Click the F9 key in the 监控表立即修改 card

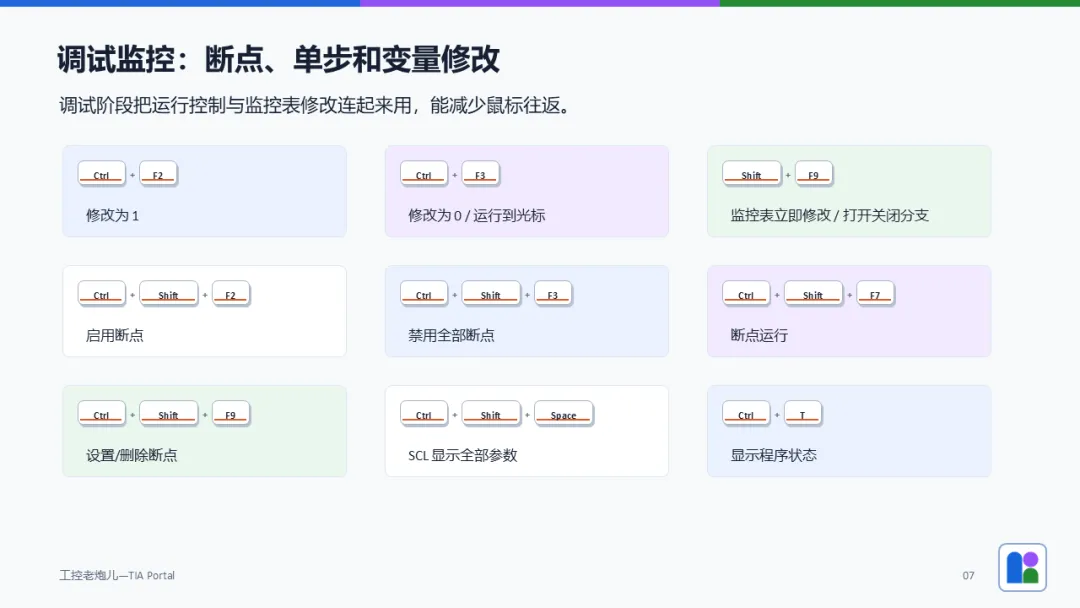coord(814,174)
